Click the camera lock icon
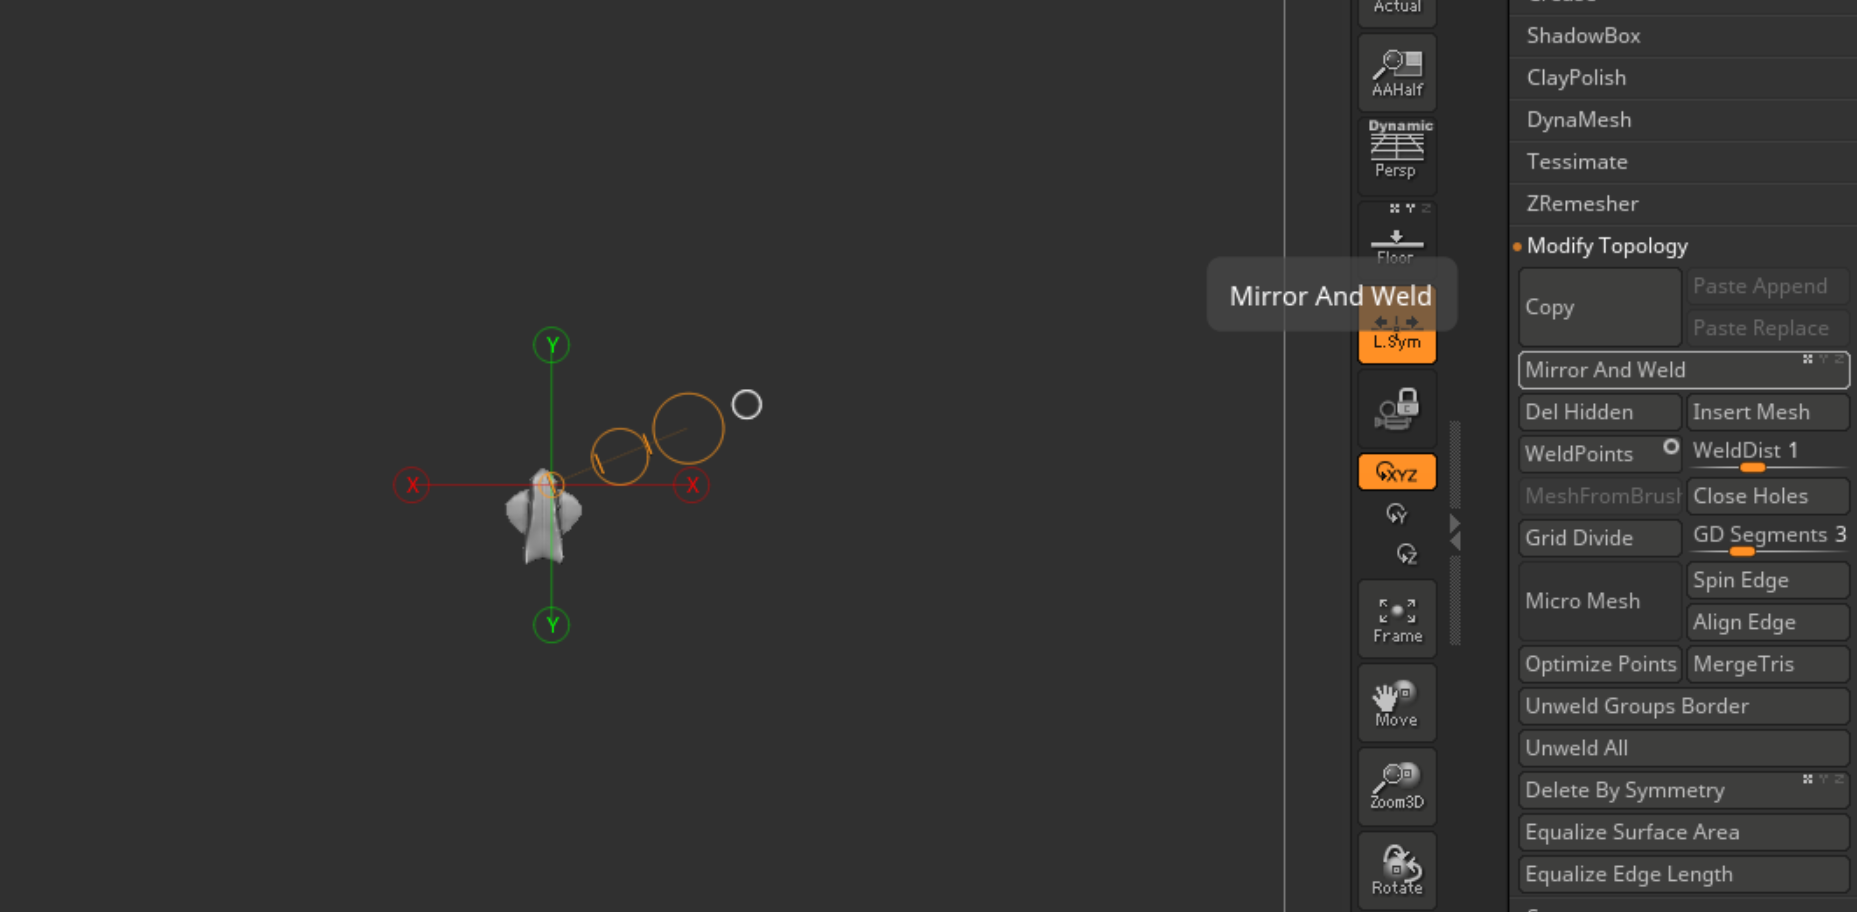The width and height of the screenshot is (1857, 912). (1397, 409)
